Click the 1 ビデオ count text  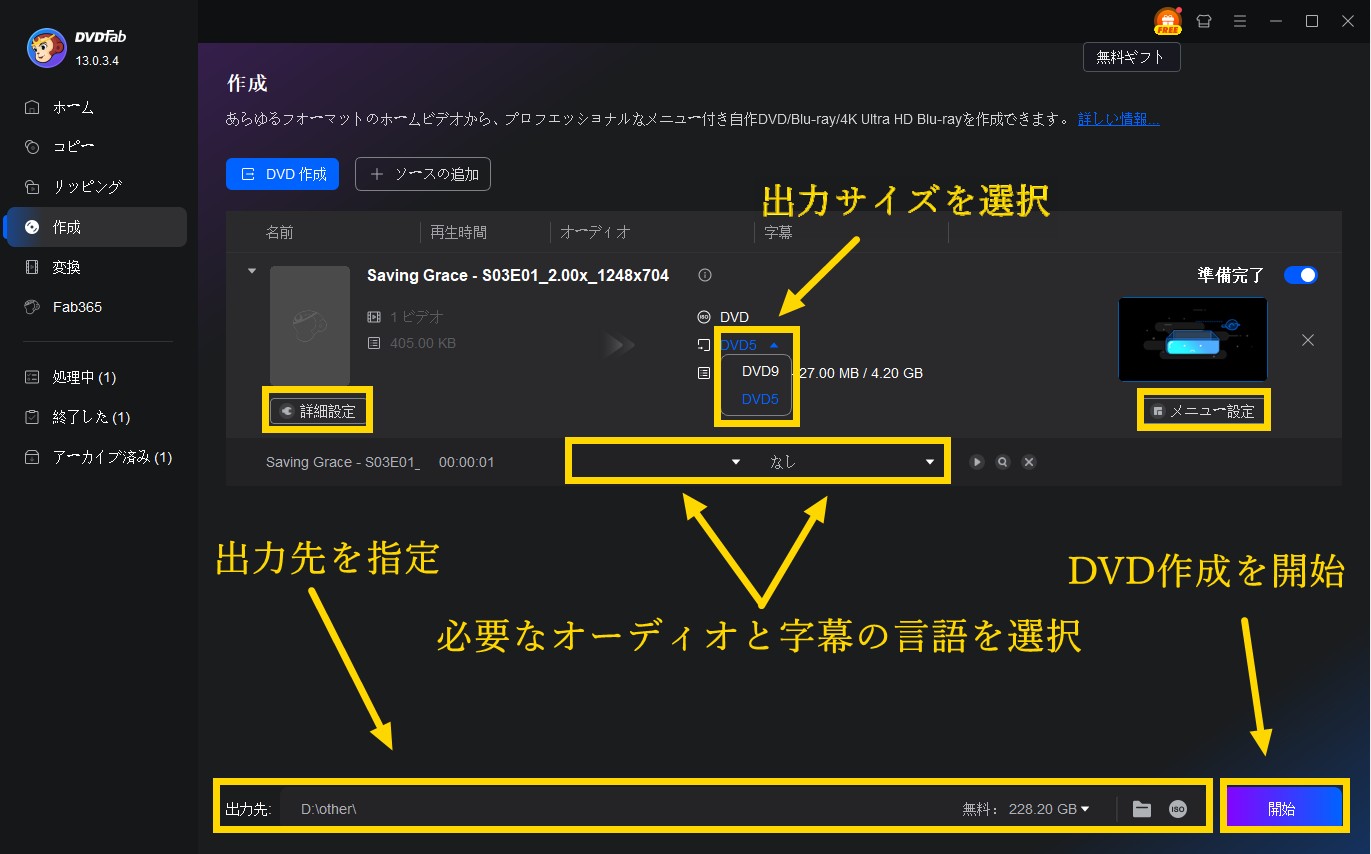point(416,317)
